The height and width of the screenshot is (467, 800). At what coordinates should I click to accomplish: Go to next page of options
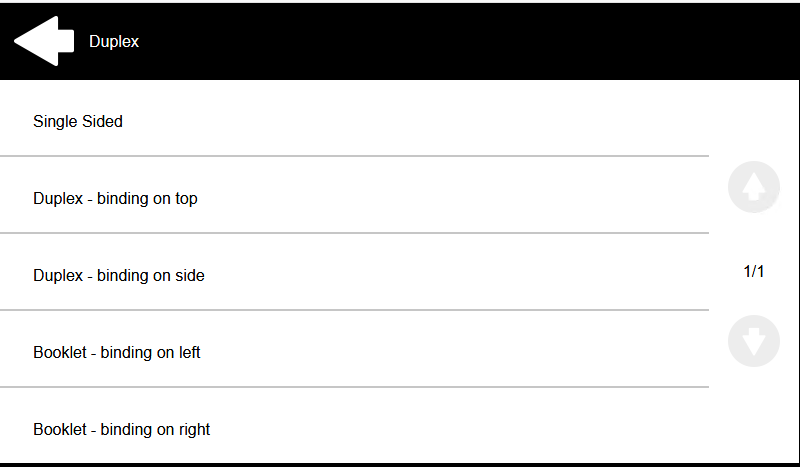tap(754, 340)
